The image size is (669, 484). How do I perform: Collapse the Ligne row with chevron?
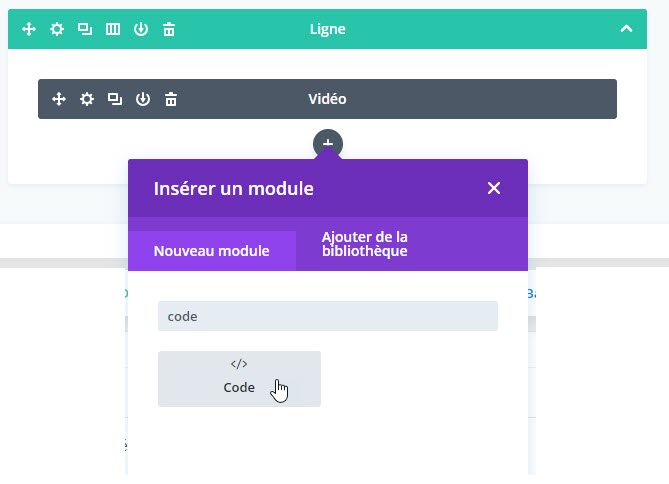pyautogui.click(x=626, y=29)
